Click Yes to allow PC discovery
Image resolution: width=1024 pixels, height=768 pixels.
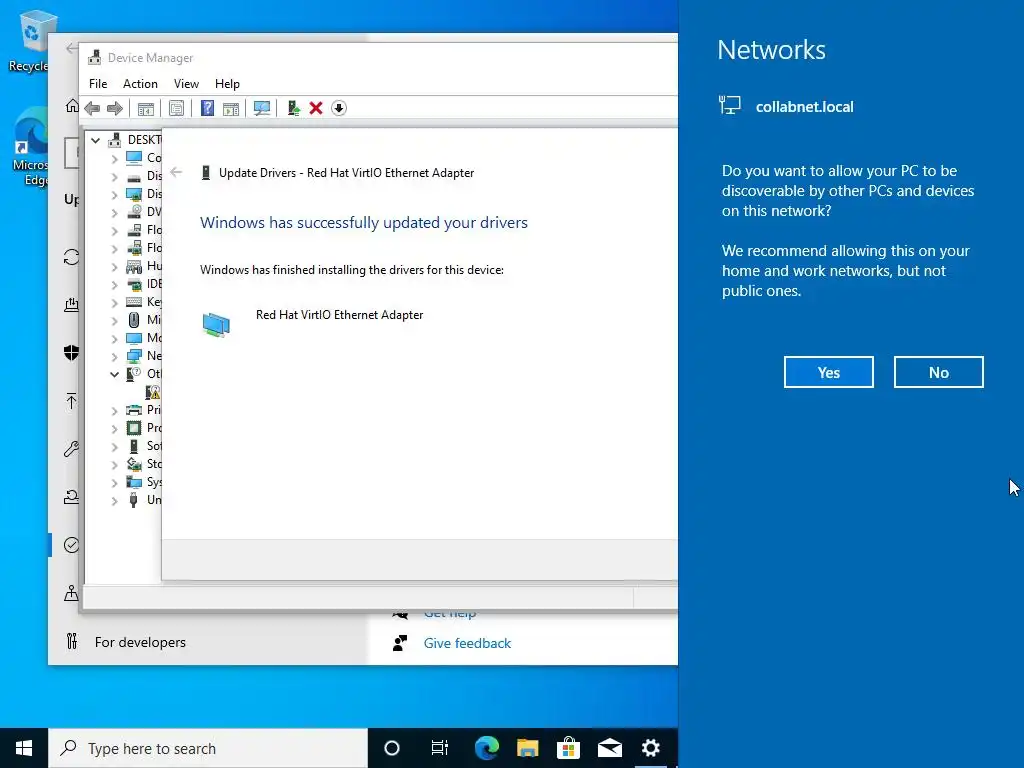coord(829,372)
